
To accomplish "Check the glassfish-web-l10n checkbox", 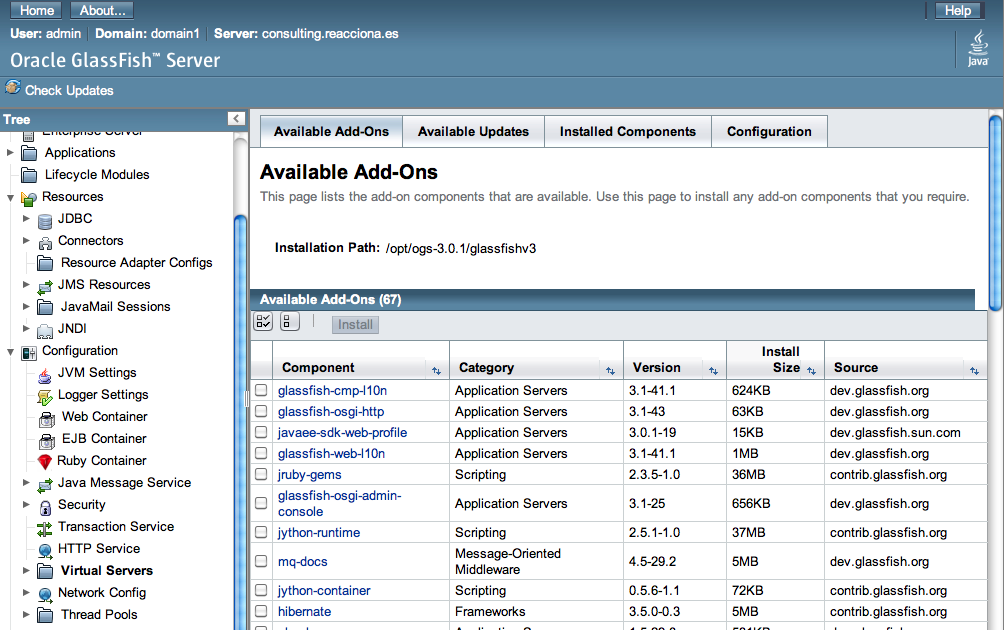I will 261,453.
